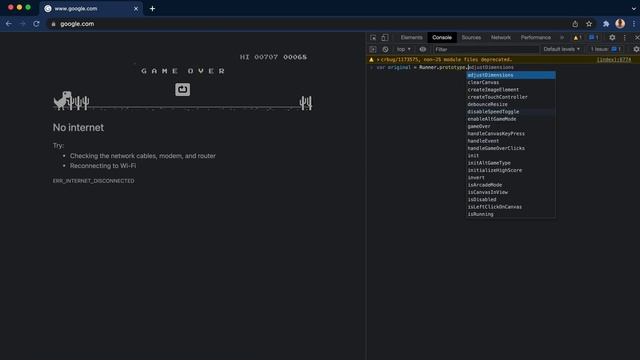640x360 pixels.
Task: Switch to the Sources tab
Action: (471, 38)
